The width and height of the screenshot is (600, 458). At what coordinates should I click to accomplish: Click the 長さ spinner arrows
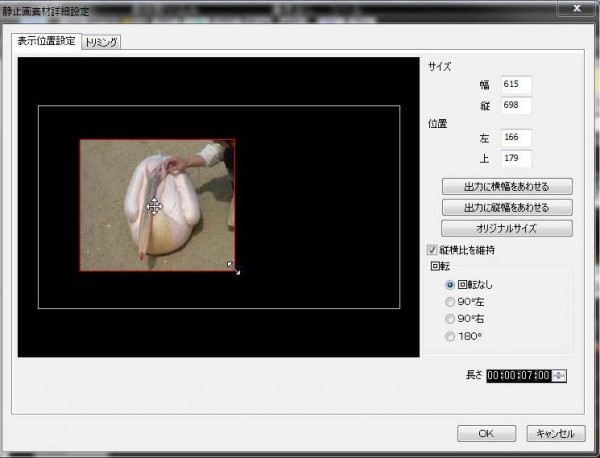[559, 375]
